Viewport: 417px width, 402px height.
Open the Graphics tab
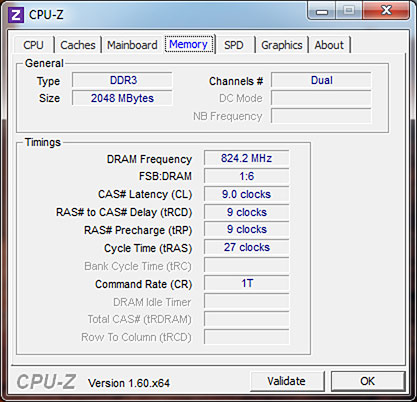pyautogui.click(x=282, y=45)
